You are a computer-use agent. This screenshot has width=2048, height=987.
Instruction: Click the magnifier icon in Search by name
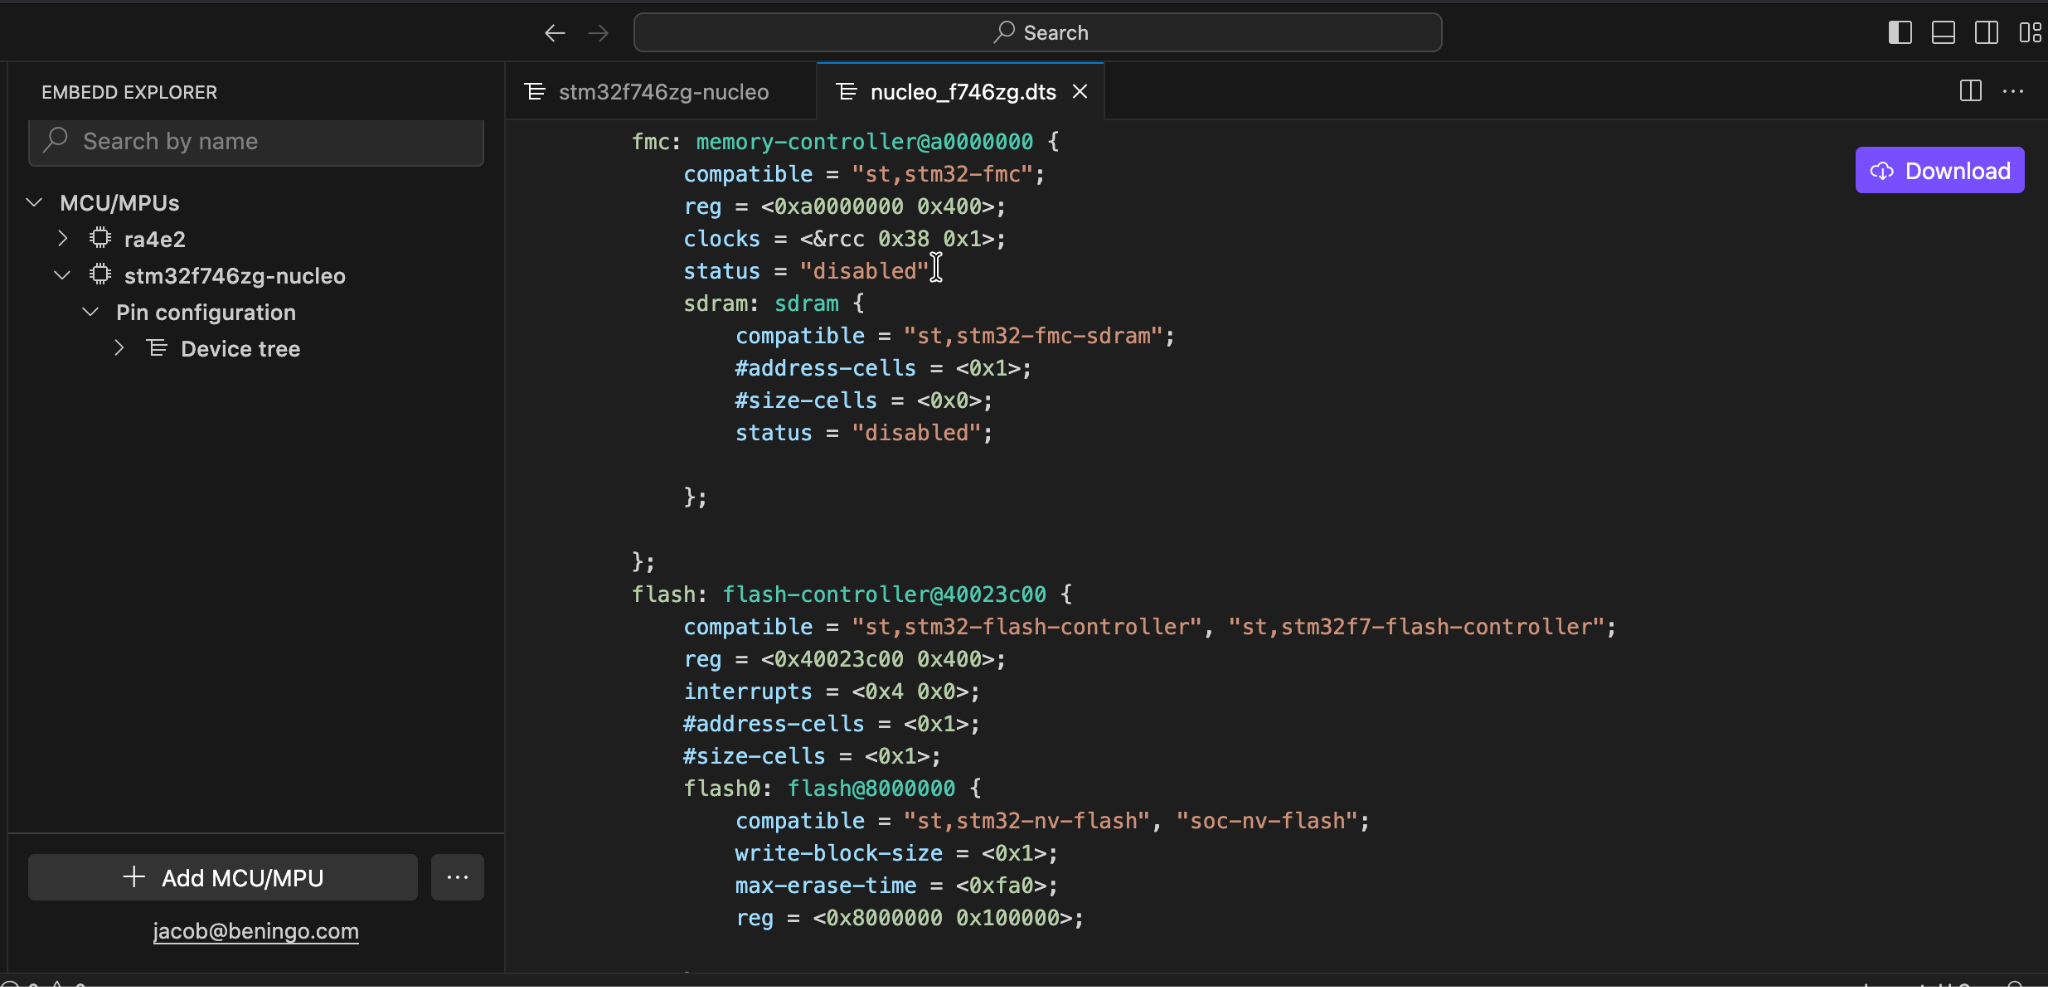click(57, 141)
